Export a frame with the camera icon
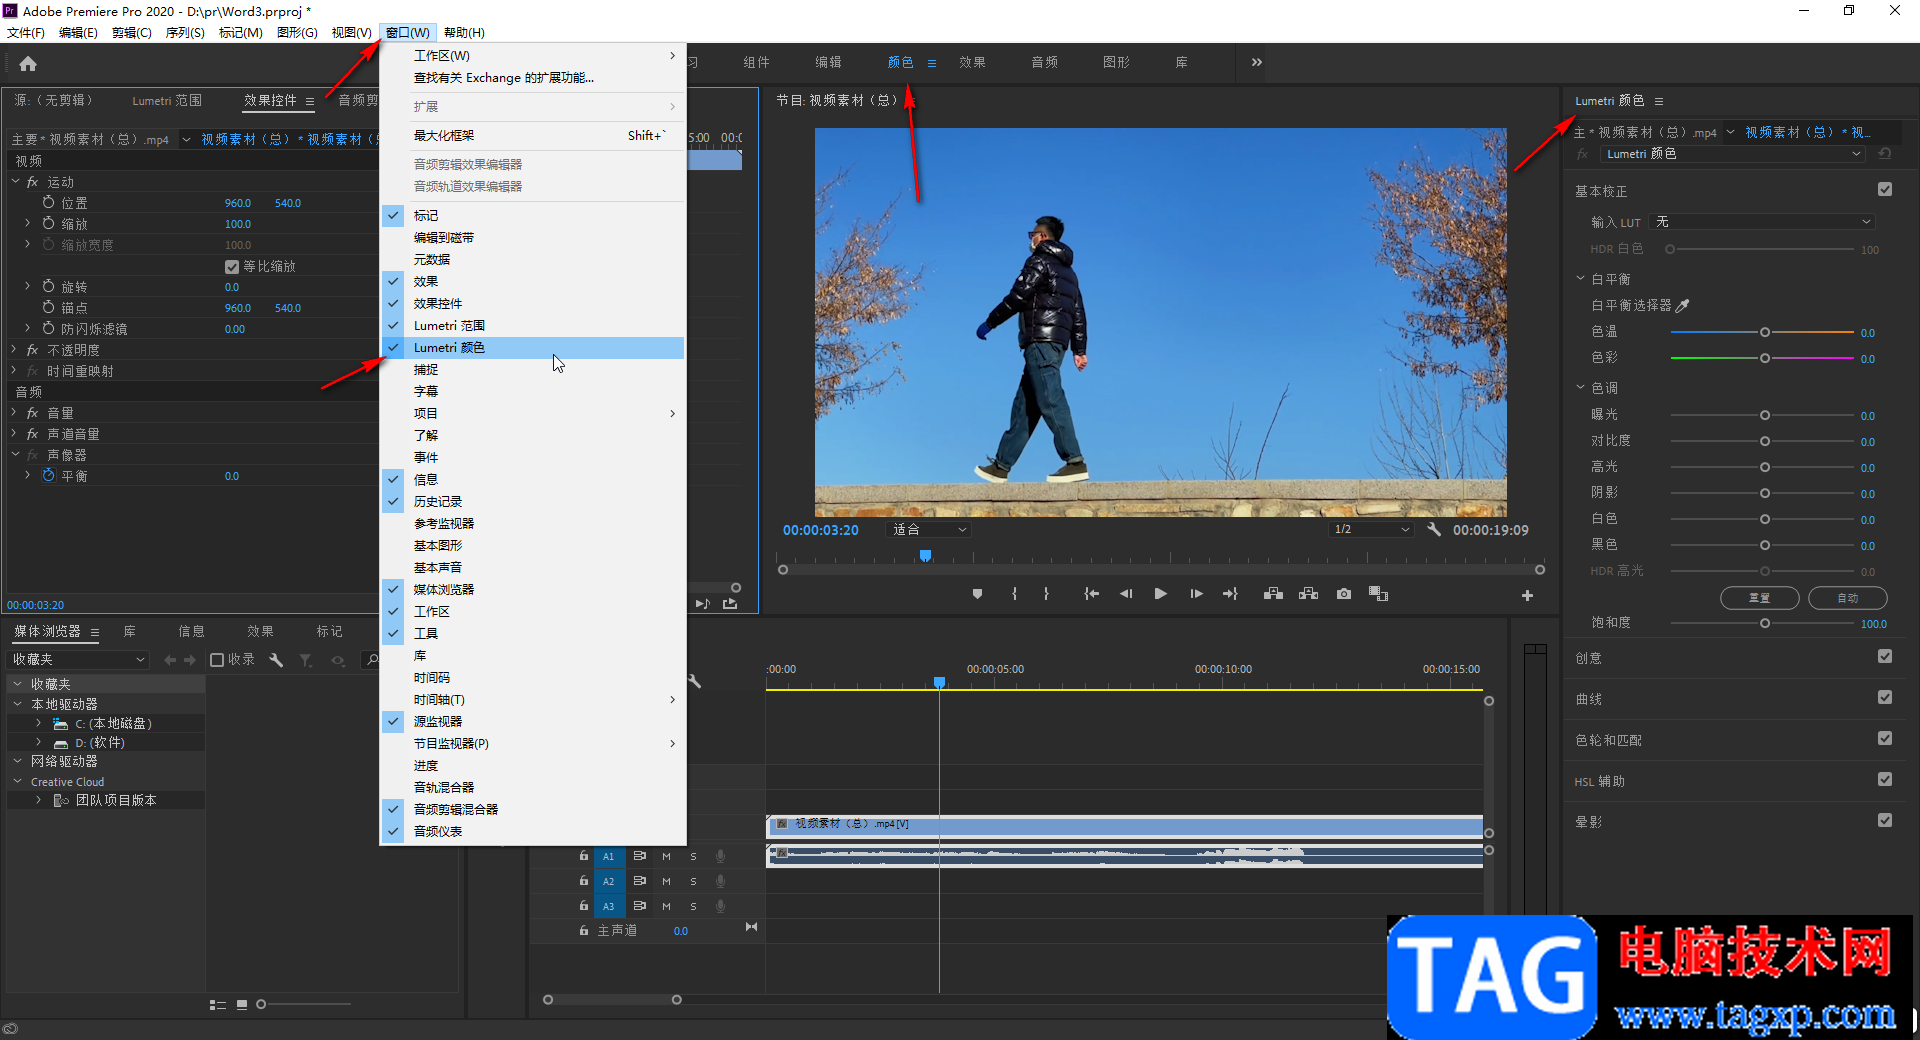1920x1040 pixels. [x=1344, y=594]
